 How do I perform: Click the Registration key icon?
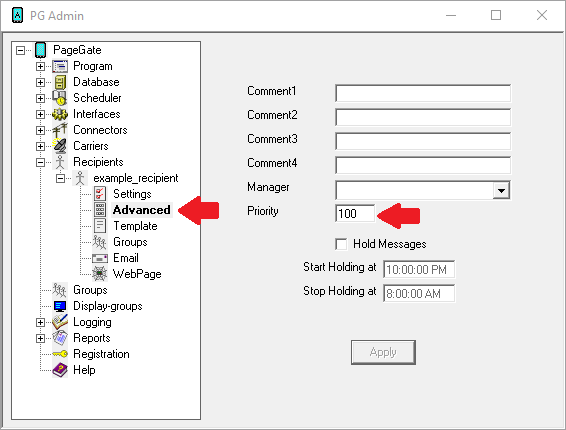tap(60, 354)
